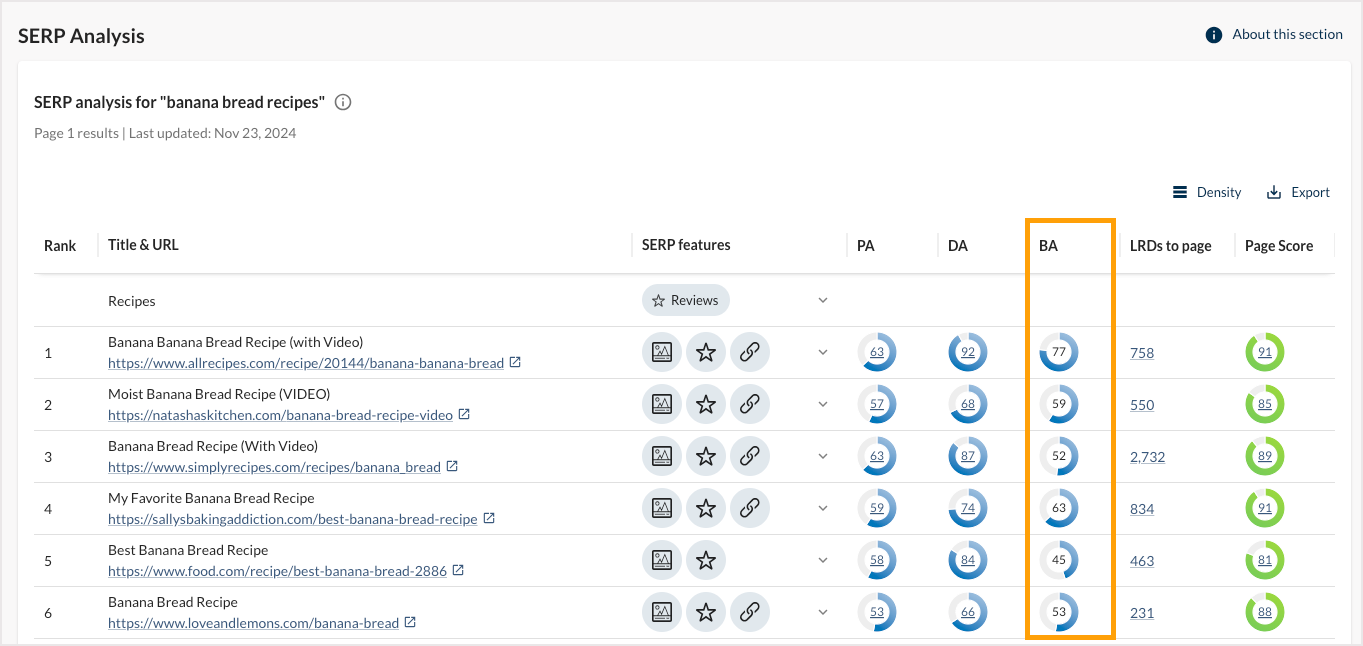The image size is (1363, 646).
Task: Open the 758 LRDs to page link
Action: point(1141,352)
